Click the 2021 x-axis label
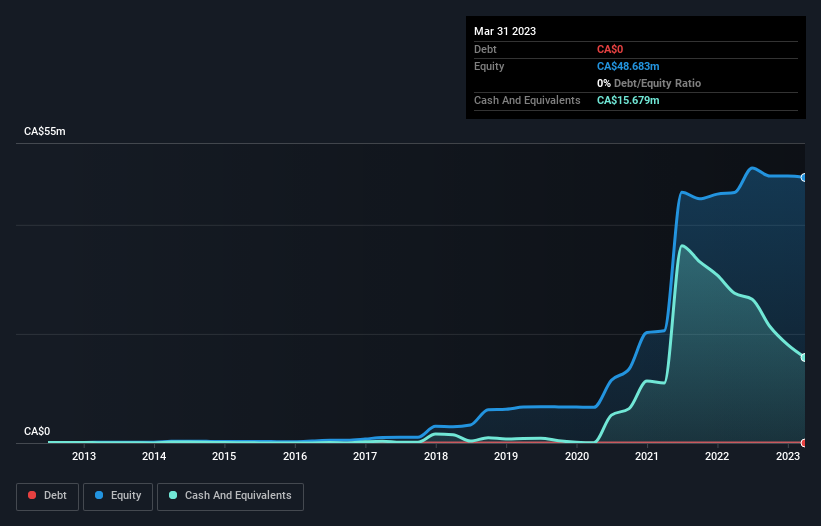This screenshot has width=821, height=526. tap(647, 456)
